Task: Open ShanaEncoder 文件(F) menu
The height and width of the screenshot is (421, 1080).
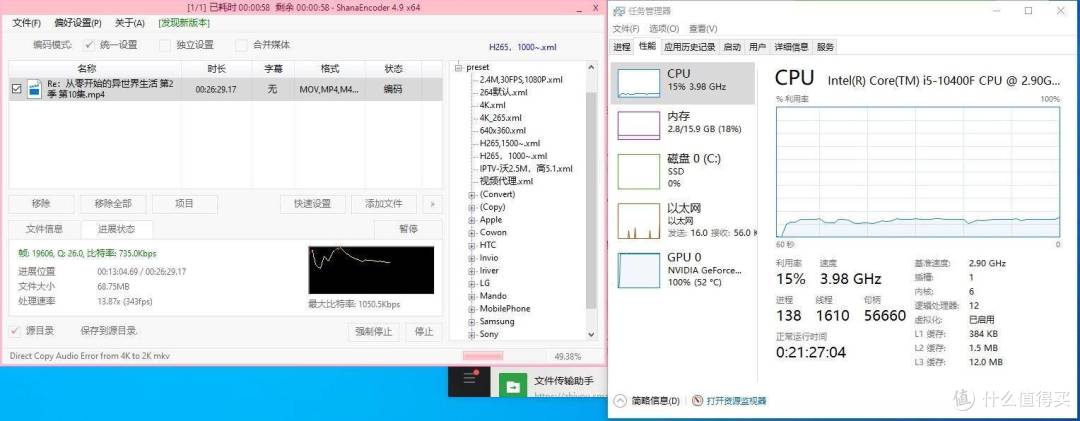Action: [27, 23]
